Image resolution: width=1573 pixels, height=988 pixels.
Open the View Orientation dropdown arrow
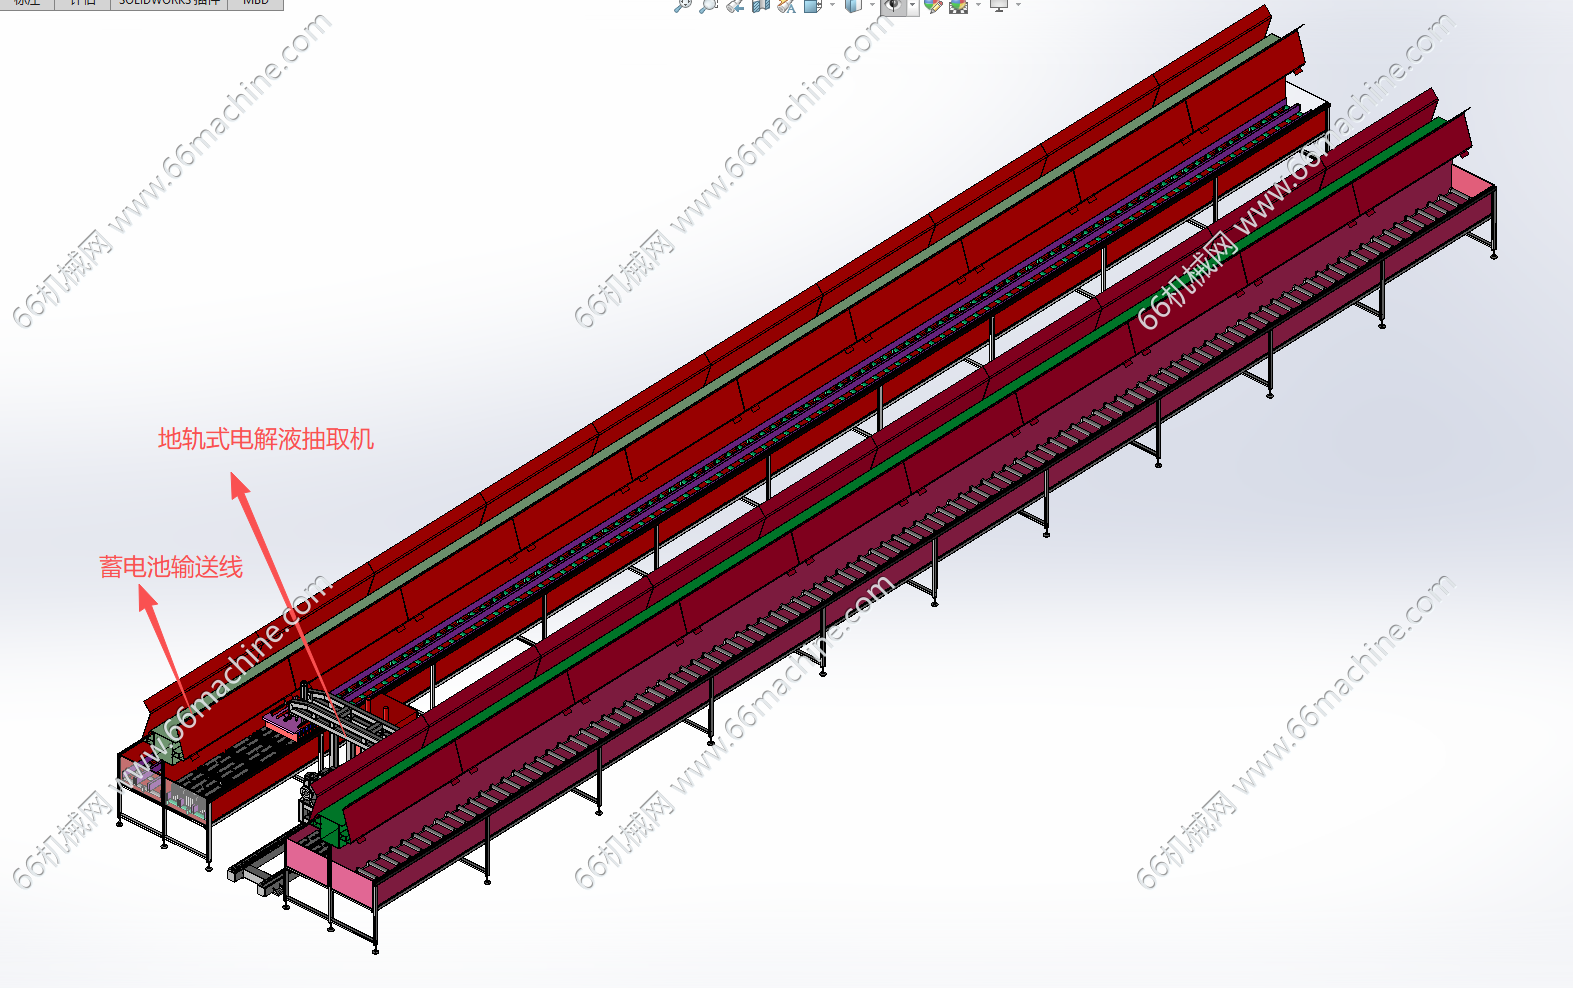(832, 5)
